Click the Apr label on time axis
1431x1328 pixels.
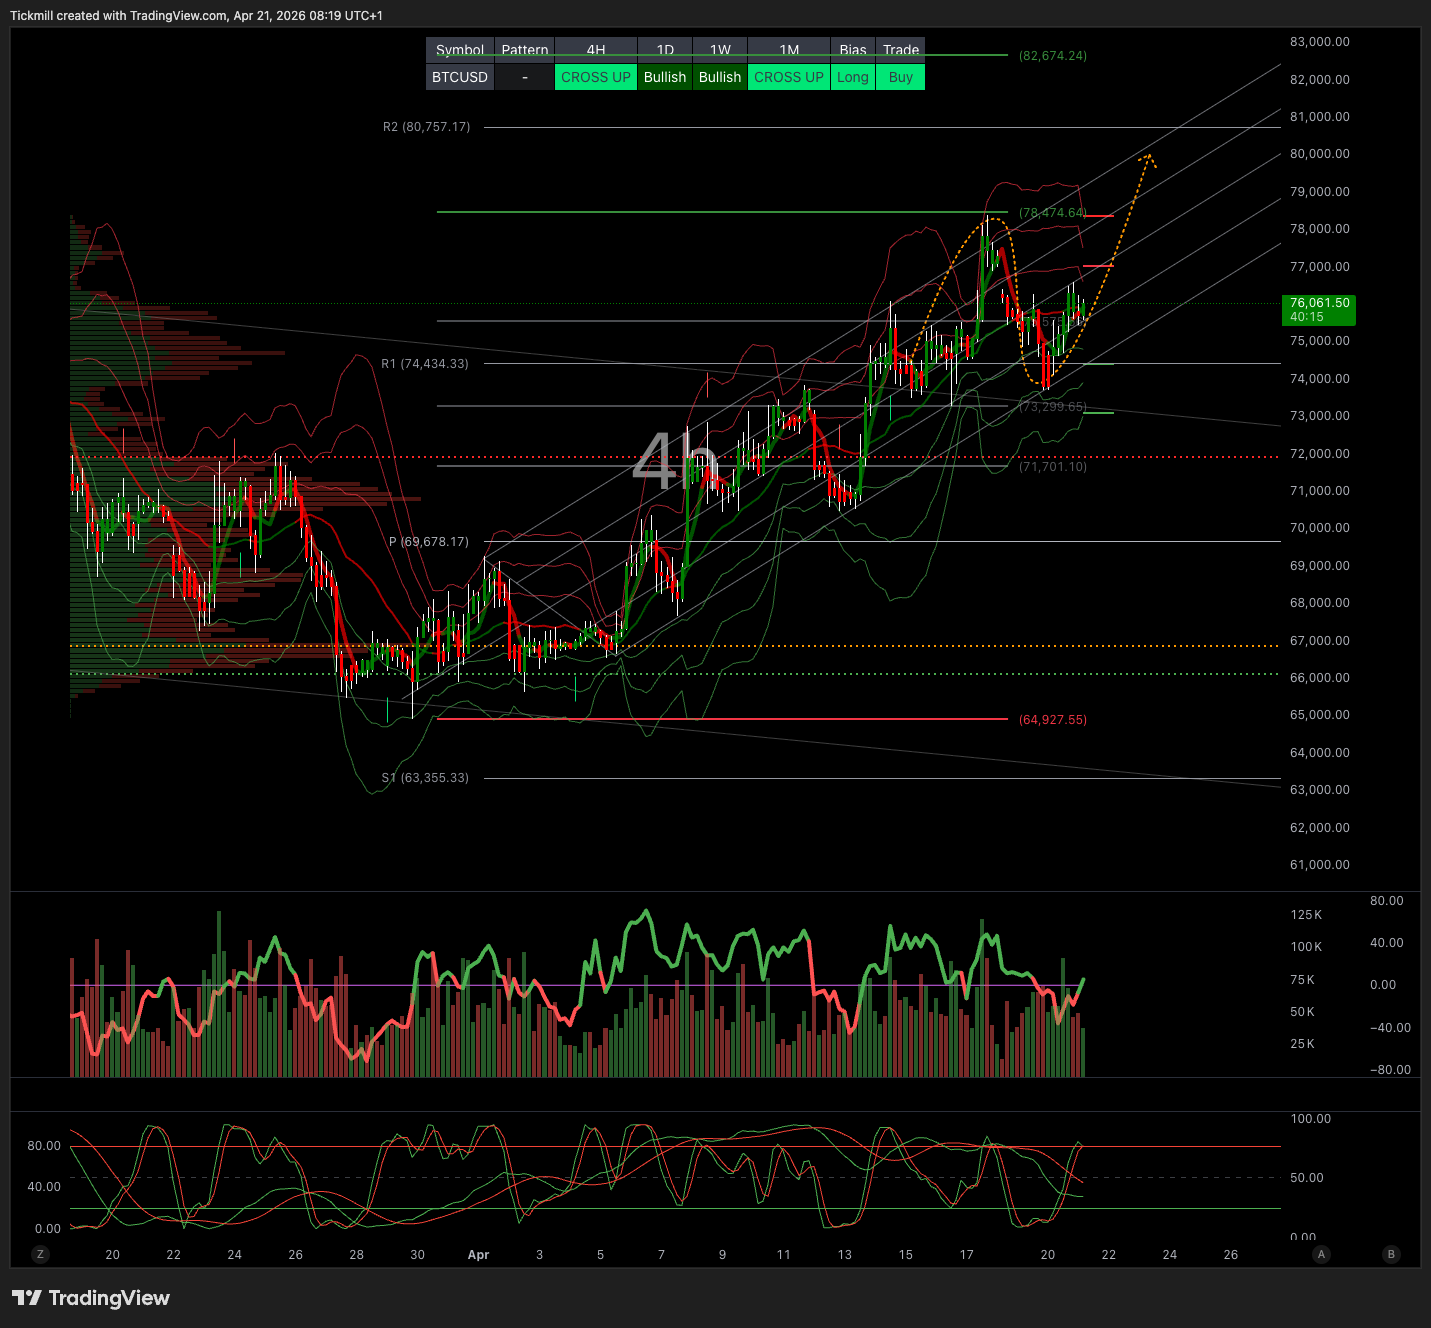[x=479, y=1254]
